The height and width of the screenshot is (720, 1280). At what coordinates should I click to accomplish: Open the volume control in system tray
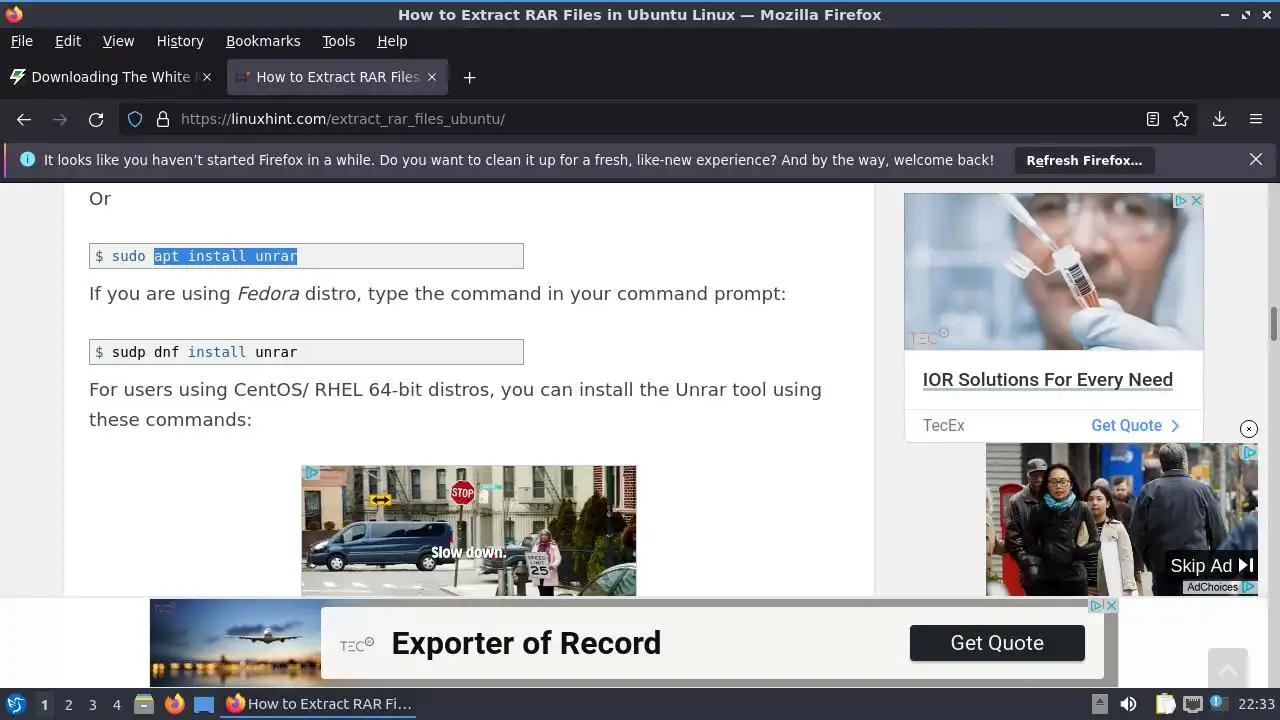point(1128,704)
